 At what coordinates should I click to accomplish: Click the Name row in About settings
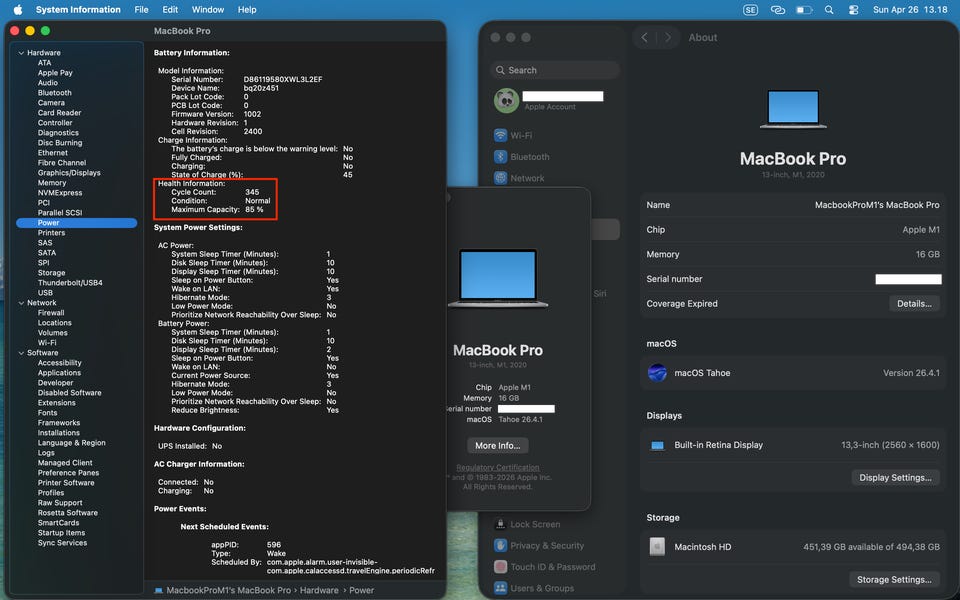coord(792,205)
